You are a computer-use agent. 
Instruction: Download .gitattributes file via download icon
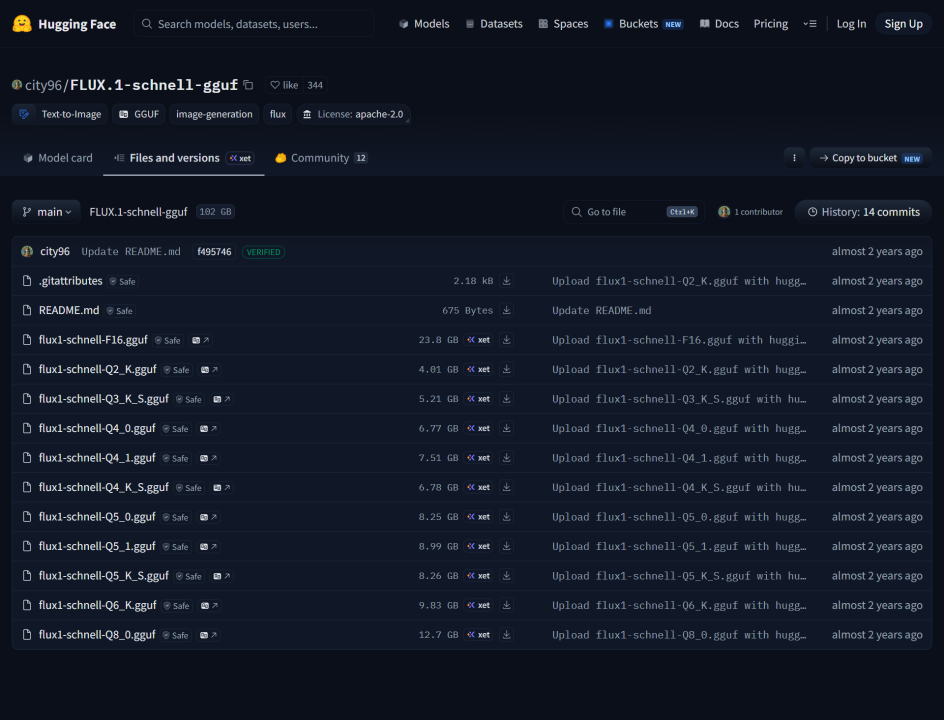tap(507, 281)
